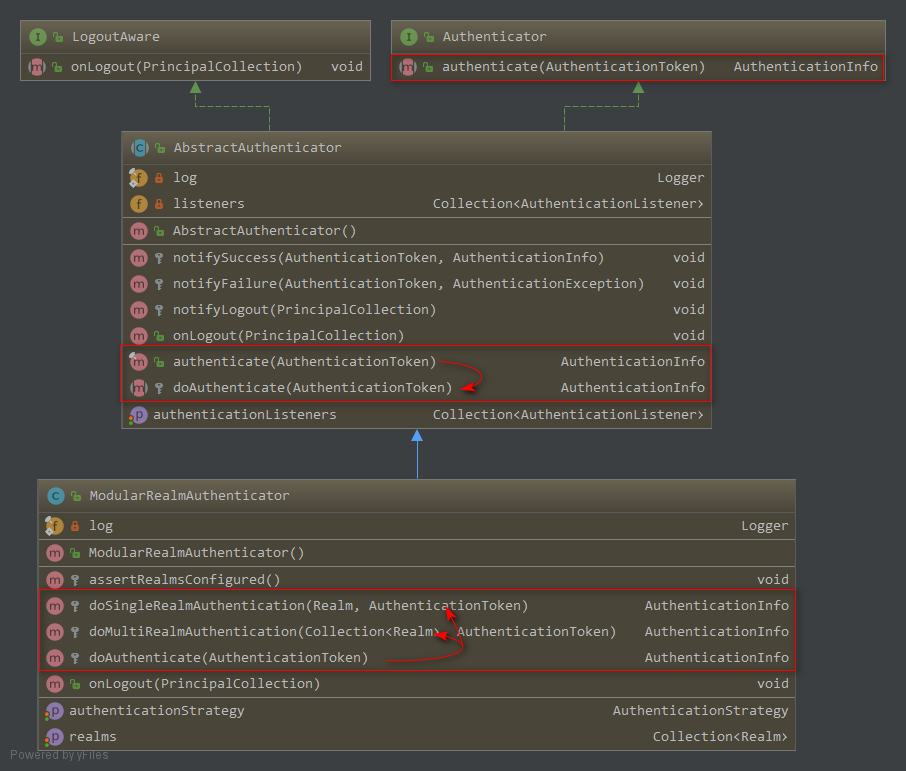Select doMultiRealmAuthentication method row
The width and height of the screenshot is (906, 771).
(x=352, y=632)
